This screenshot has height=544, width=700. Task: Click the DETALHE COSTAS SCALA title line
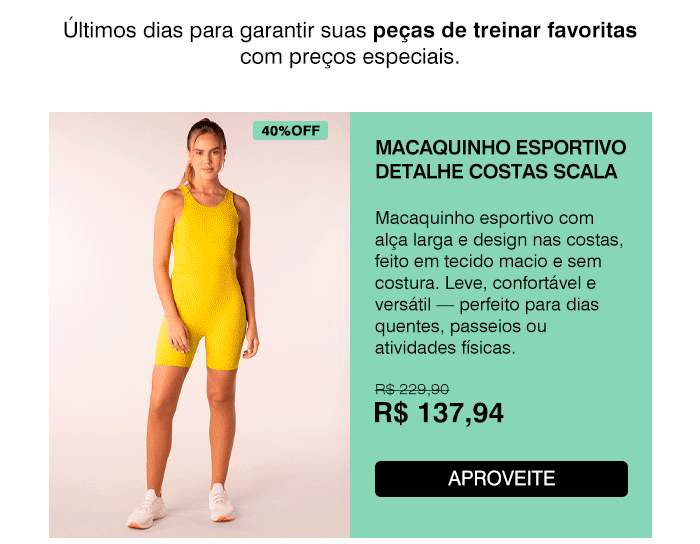(496, 172)
